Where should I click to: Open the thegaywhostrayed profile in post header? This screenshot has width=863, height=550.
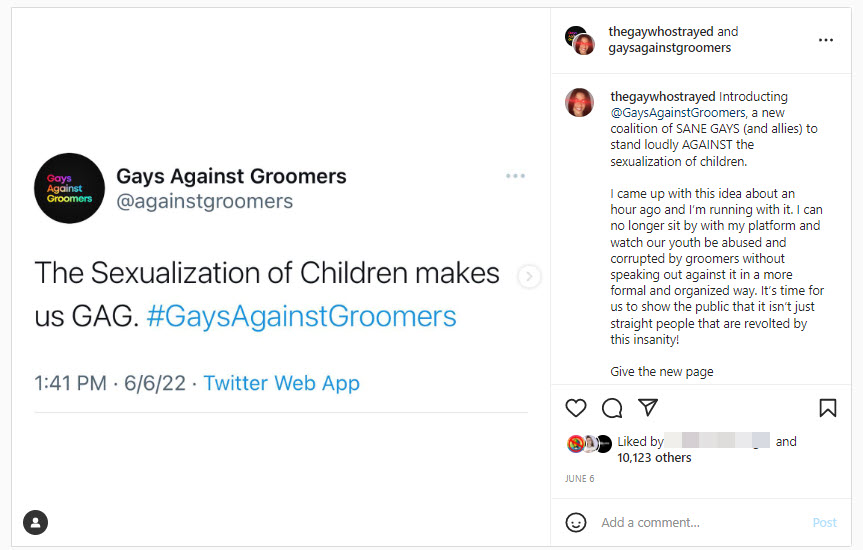pos(662,32)
